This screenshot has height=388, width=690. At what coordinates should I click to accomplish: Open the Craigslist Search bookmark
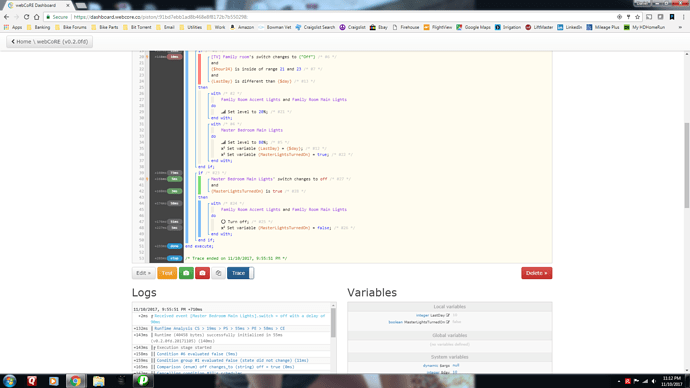315,27
